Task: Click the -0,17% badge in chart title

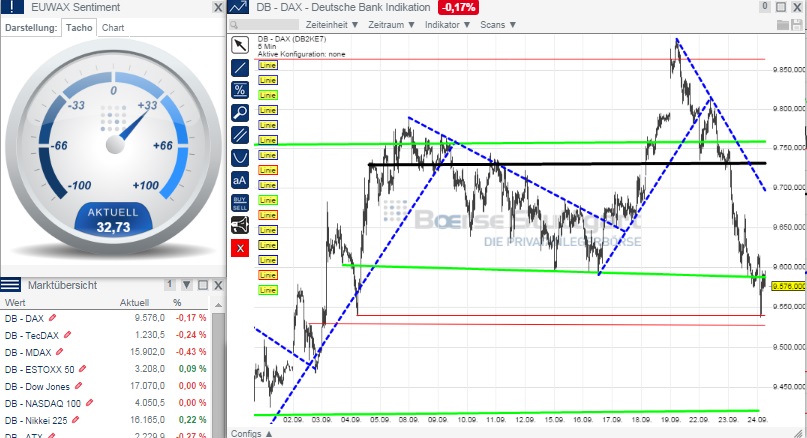Action: [x=458, y=7]
